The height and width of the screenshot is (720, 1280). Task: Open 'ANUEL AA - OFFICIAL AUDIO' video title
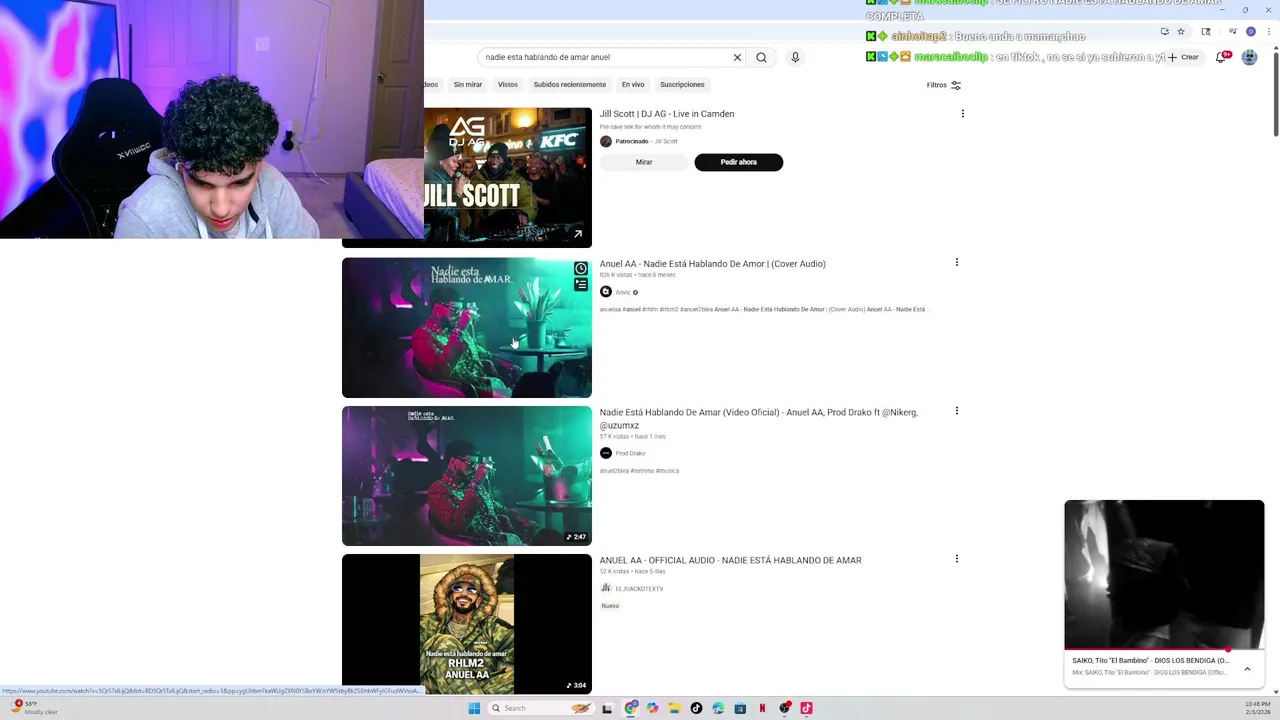click(730, 560)
